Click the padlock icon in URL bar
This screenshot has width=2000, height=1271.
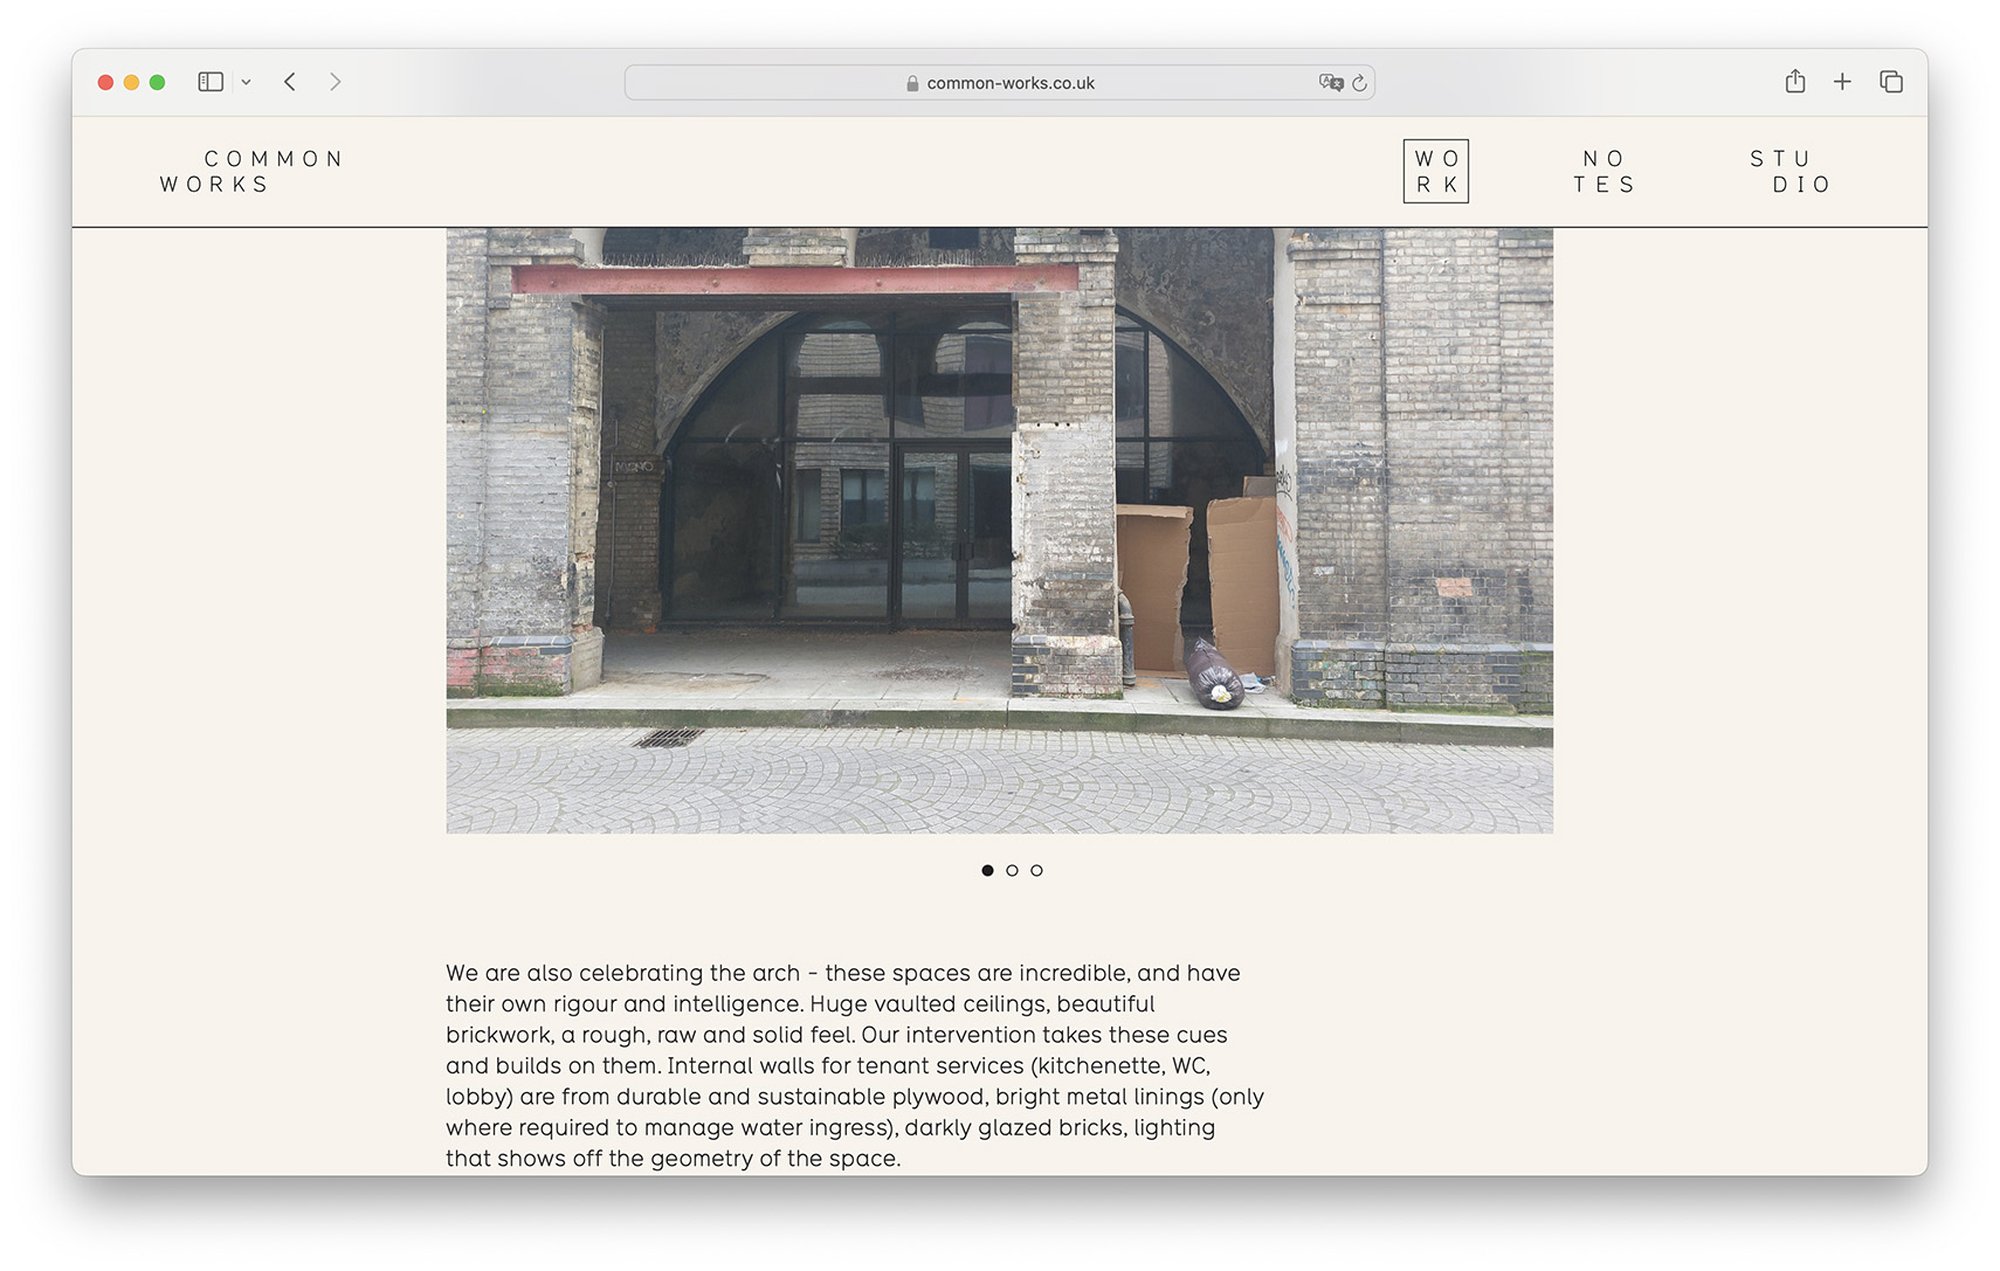912,84
